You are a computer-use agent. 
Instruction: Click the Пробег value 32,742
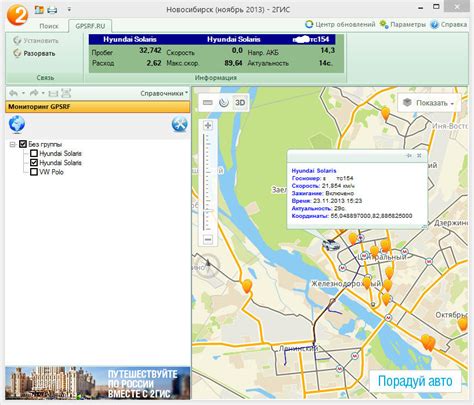150,51
